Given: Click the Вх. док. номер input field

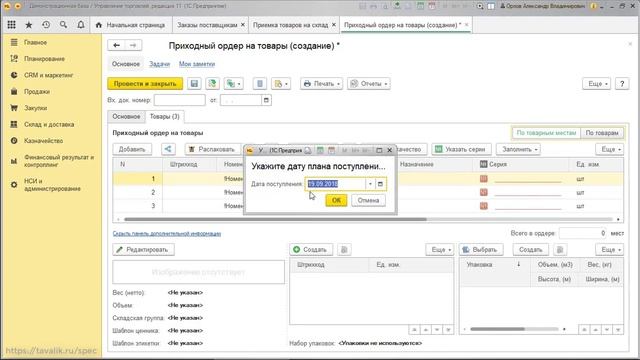Looking at the screenshot, I should click(x=180, y=100).
